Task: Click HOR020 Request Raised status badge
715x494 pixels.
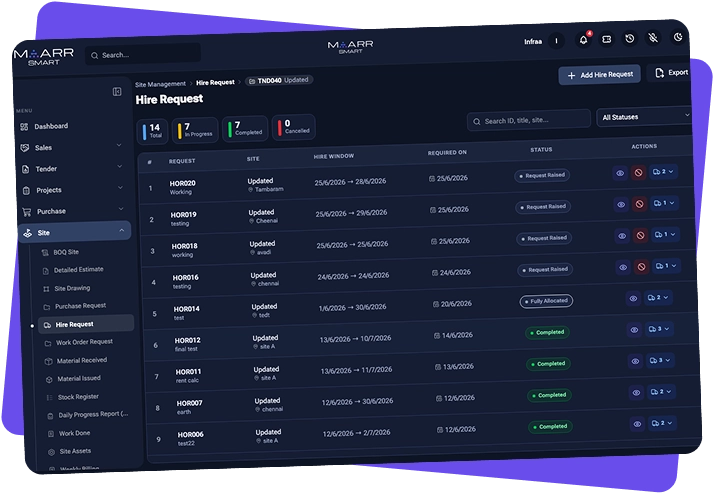Action: [x=542, y=175]
